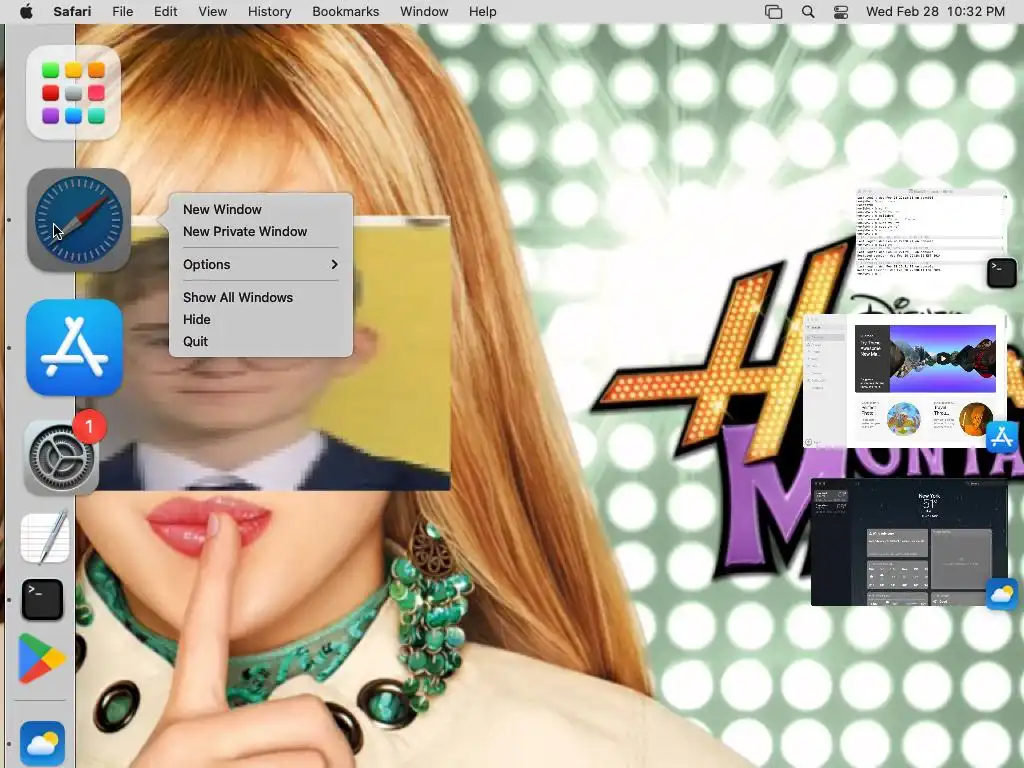Switch to Terminal window thumbnail
The height and width of the screenshot is (768, 1024).
pos(931,232)
